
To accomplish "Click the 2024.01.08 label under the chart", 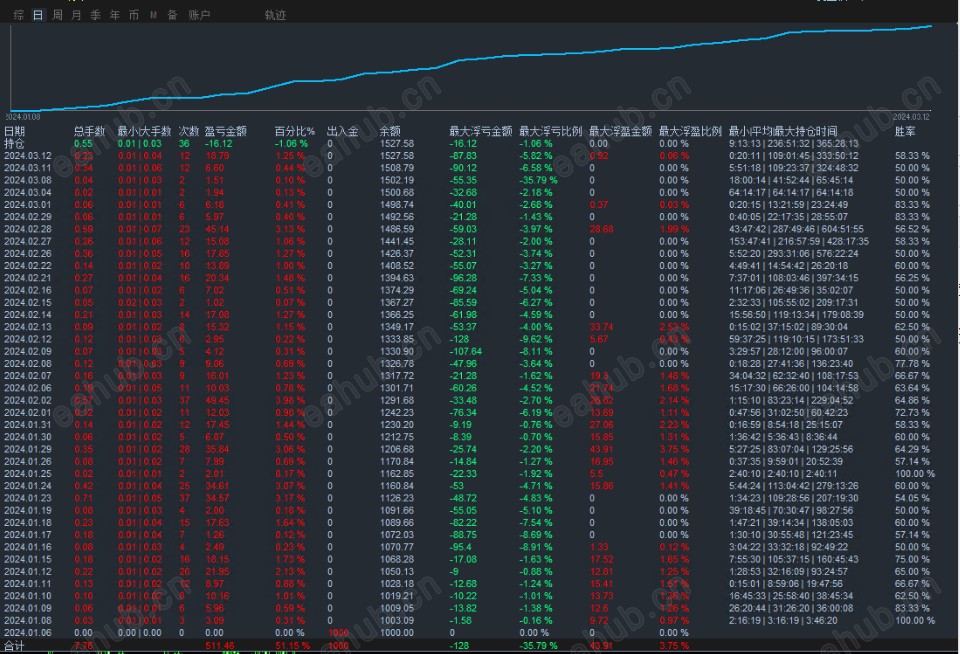I will [x=23, y=116].
